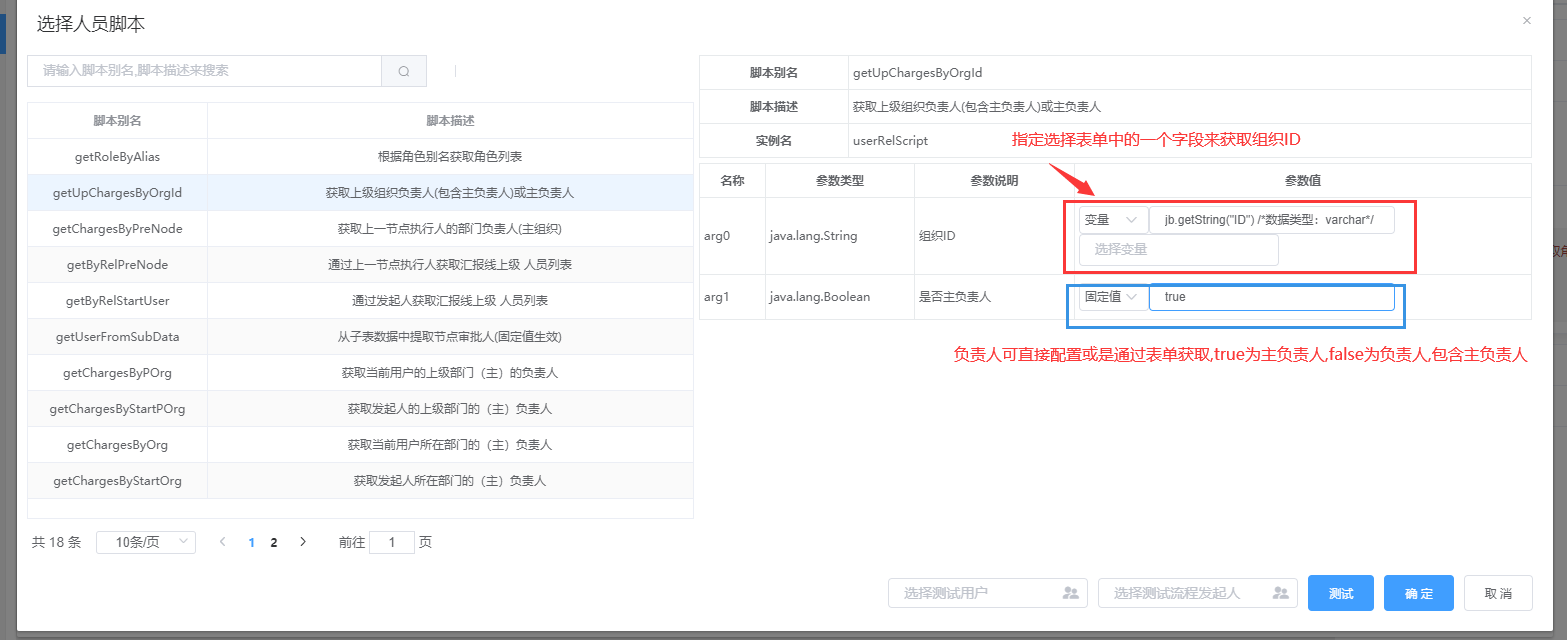Click the java.lang.String type cell
The height and width of the screenshot is (640, 1567).
pyautogui.click(x=839, y=236)
